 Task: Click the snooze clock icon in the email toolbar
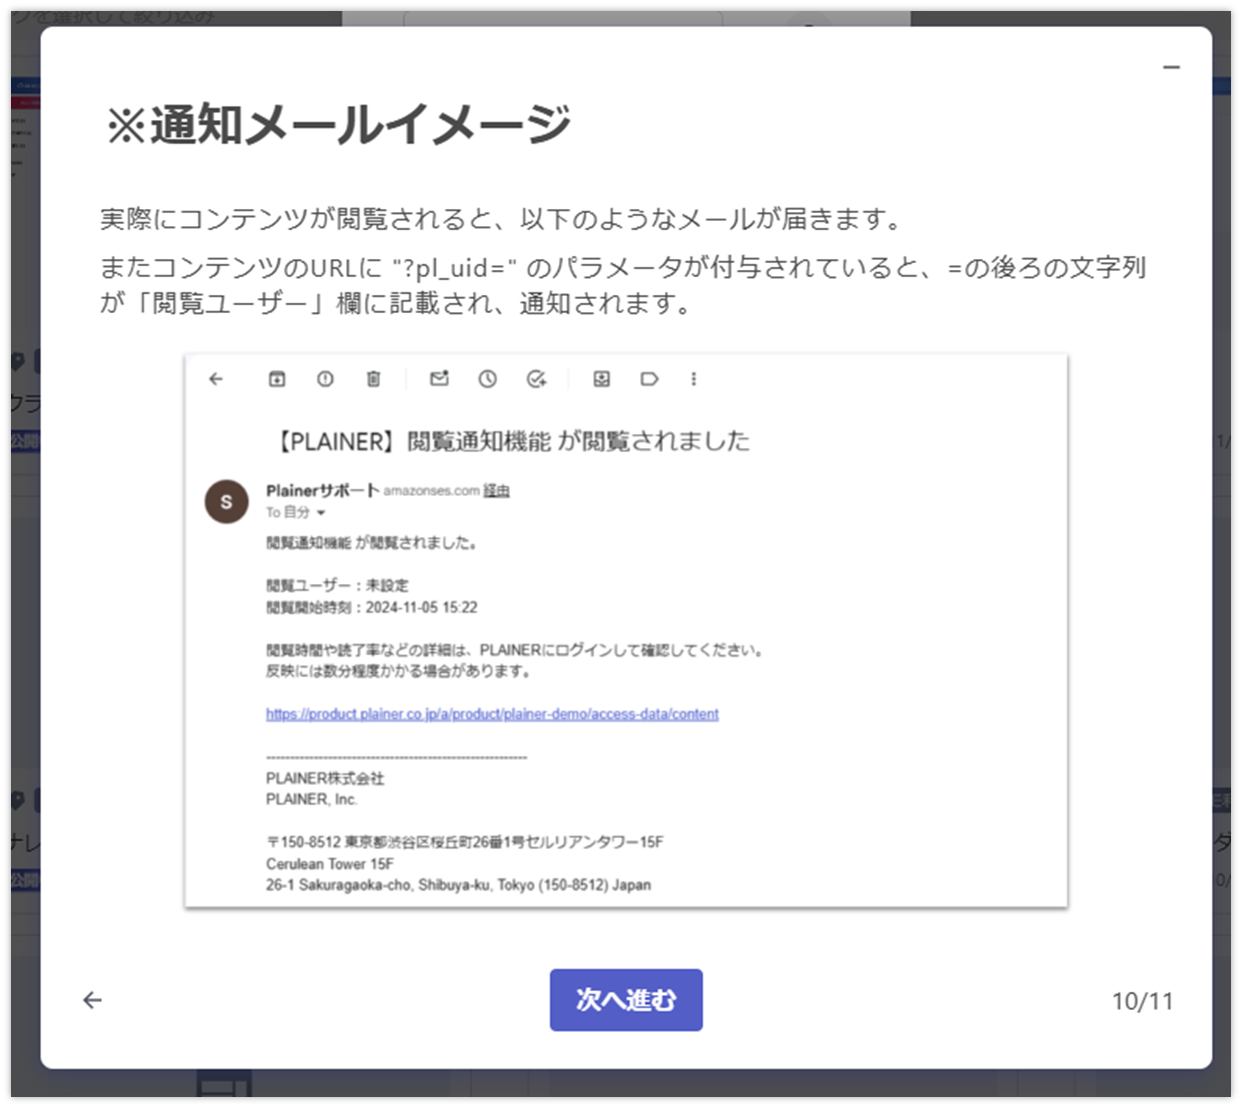click(x=487, y=379)
